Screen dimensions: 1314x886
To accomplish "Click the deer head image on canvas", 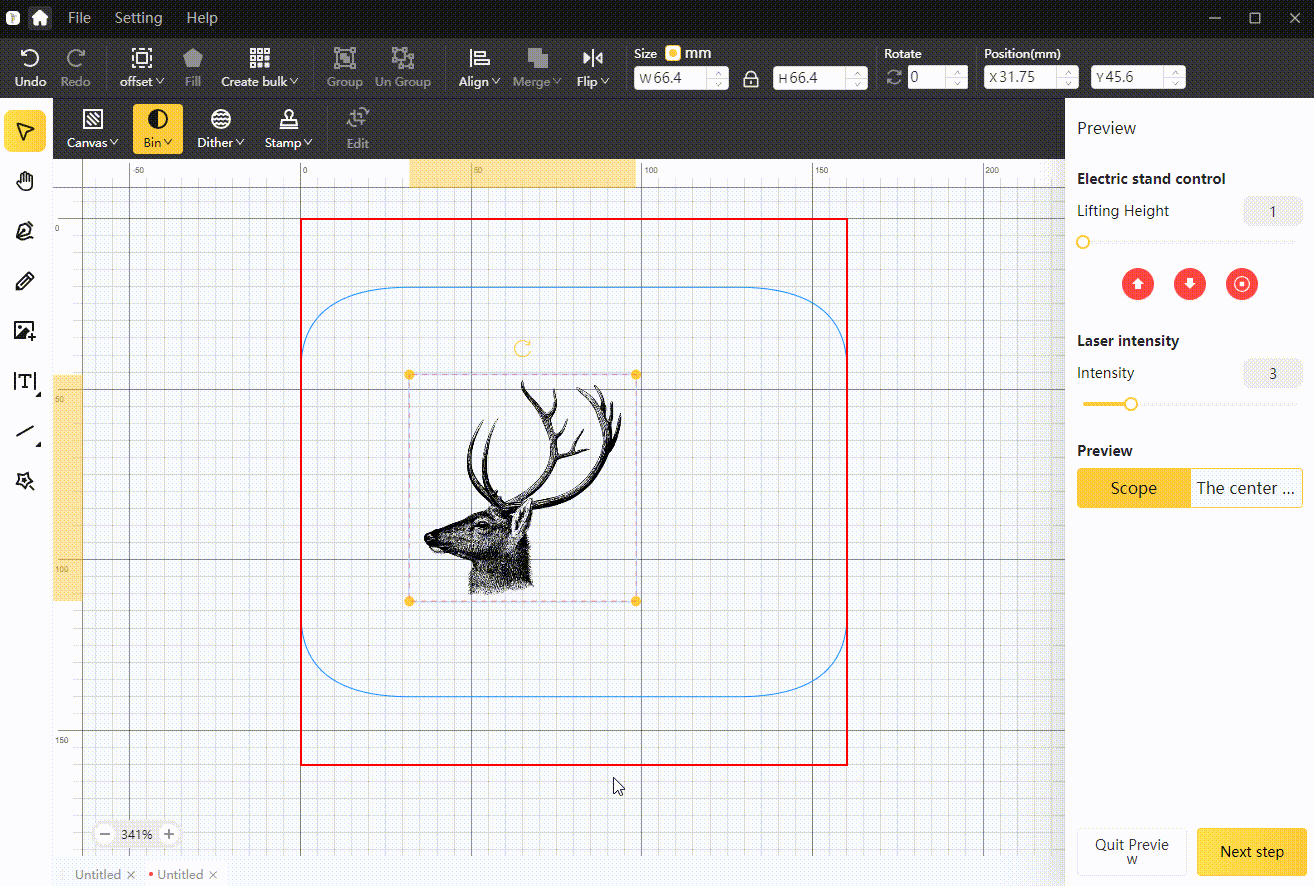I will point(522,489).
